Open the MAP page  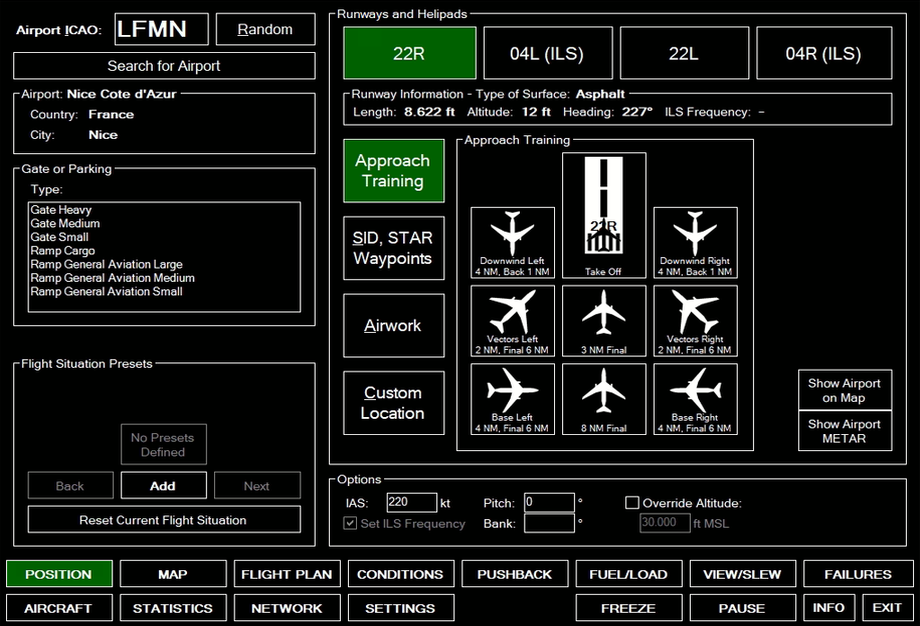click(x=173, y=574)
